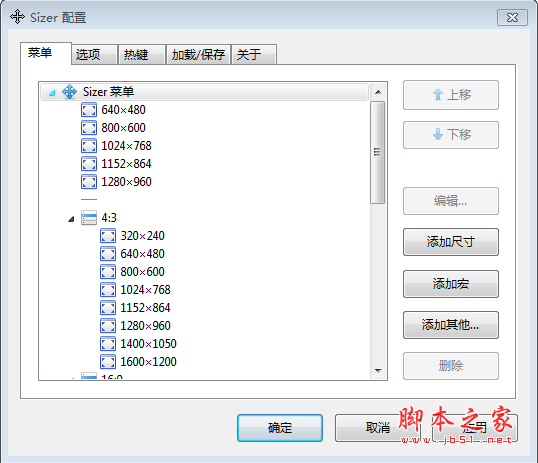Select the top-level 1024×768 text

tap(126, 146)
